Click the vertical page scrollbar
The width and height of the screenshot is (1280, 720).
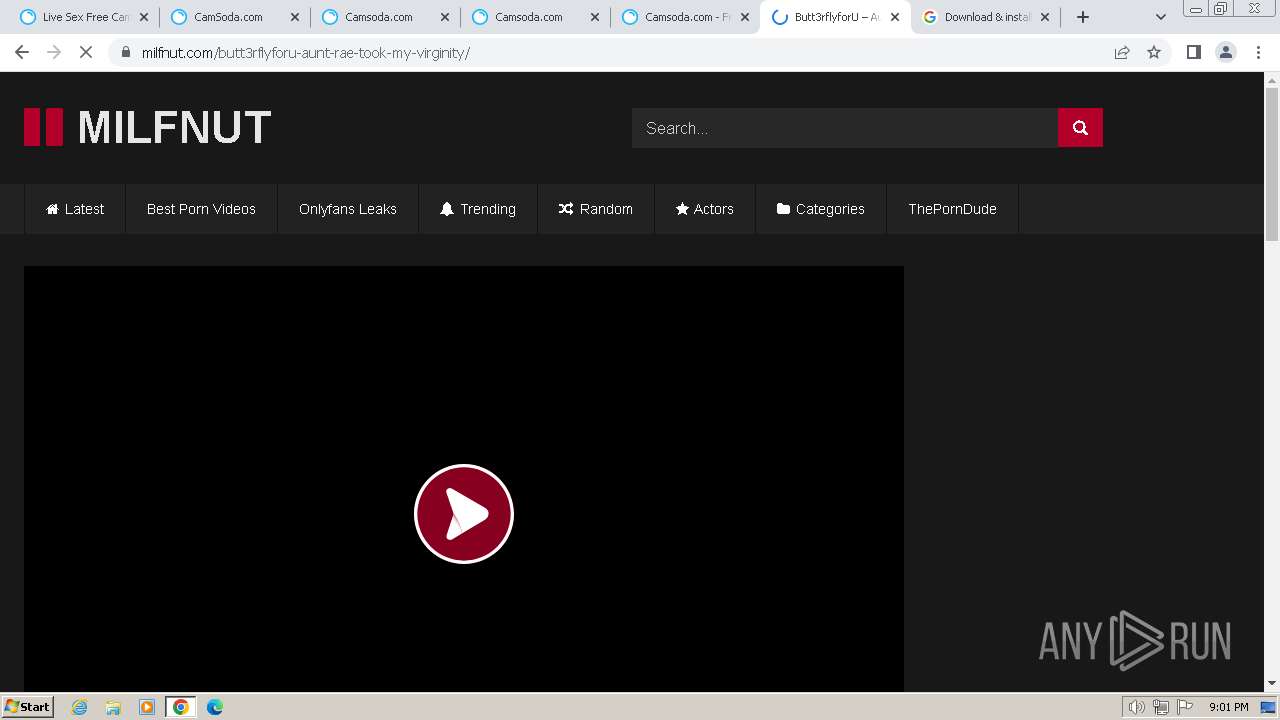point(1272,165)
